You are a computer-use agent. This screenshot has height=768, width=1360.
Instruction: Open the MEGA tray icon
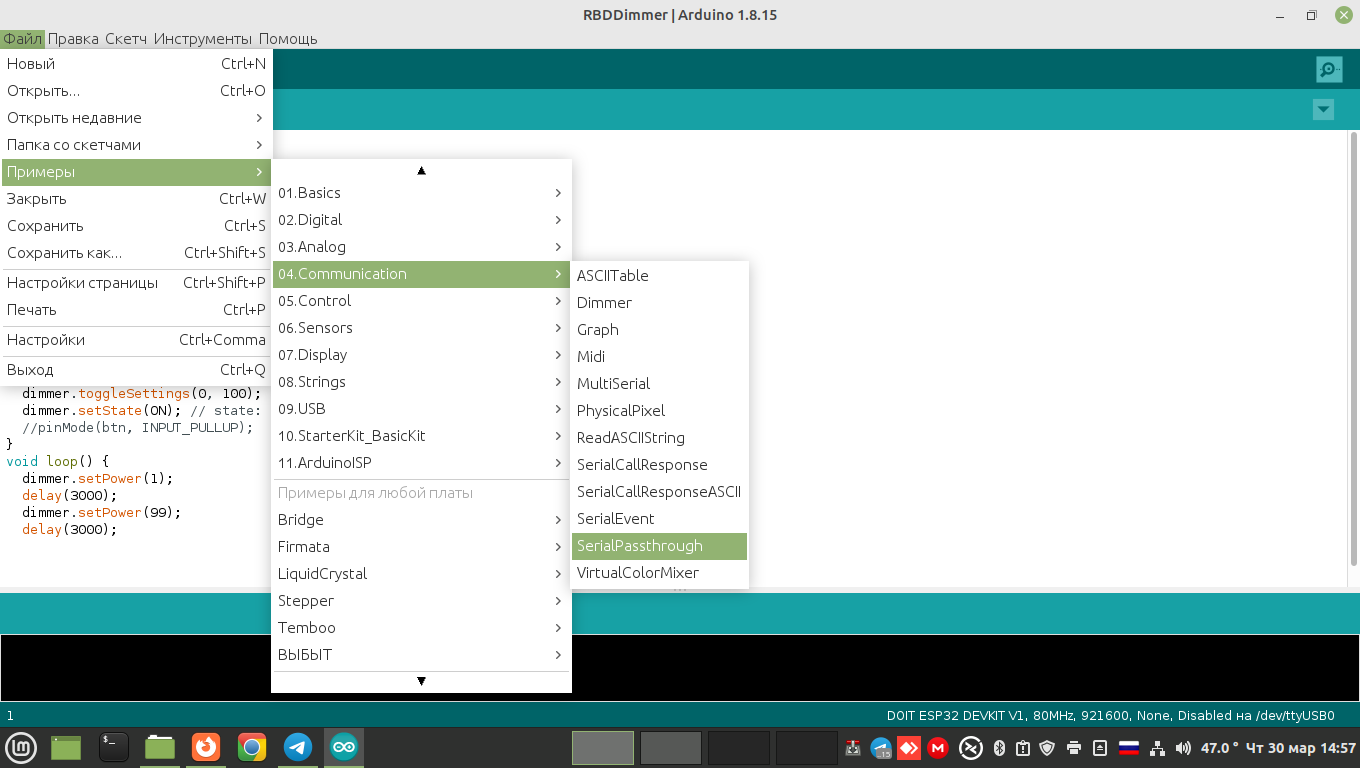pos(937,747)
